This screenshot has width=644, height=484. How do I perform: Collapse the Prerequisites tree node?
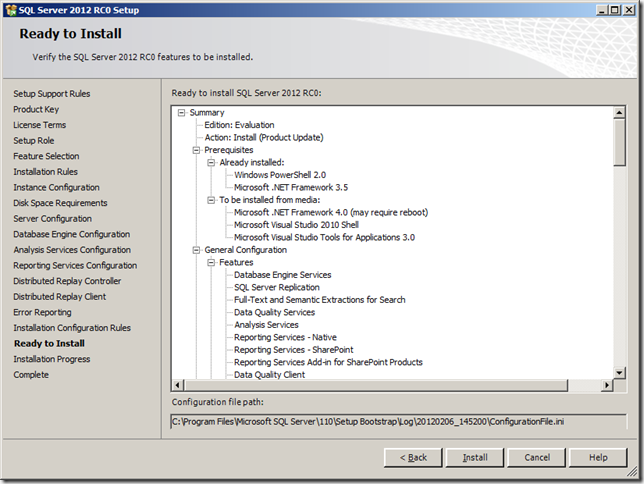coord(196,150)
